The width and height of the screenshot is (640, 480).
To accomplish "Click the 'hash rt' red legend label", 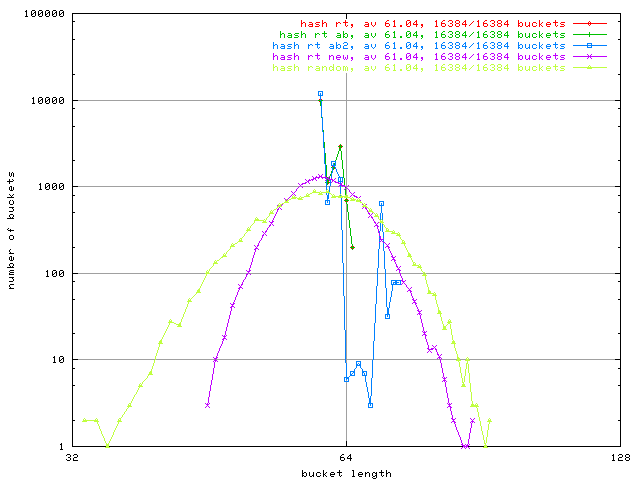I will click(433, 24).
